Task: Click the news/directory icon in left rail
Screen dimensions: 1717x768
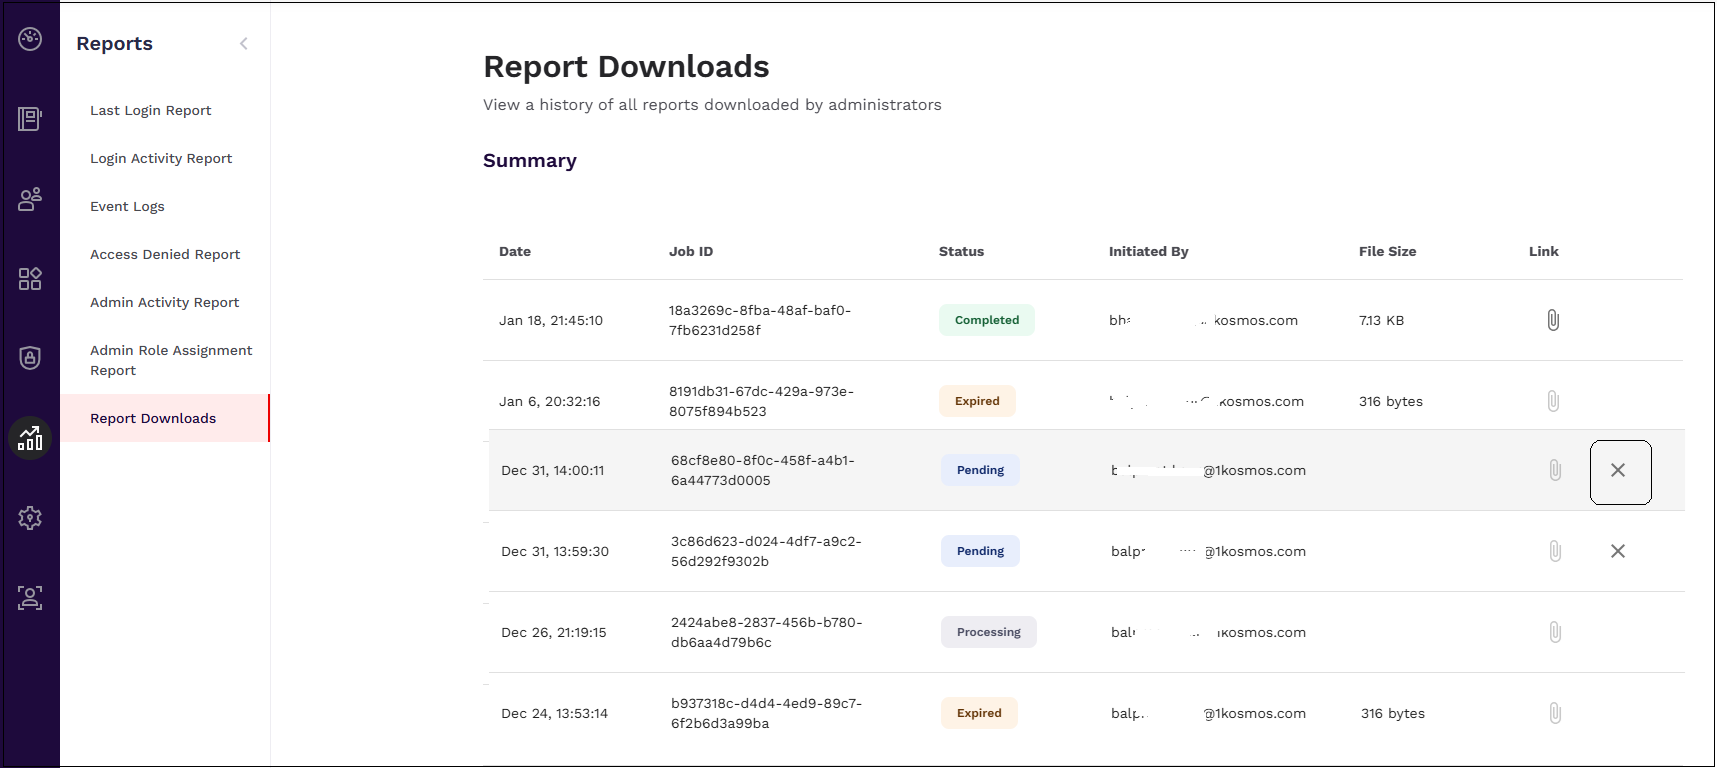Action: pyautogui.click(x=30, y=119)
